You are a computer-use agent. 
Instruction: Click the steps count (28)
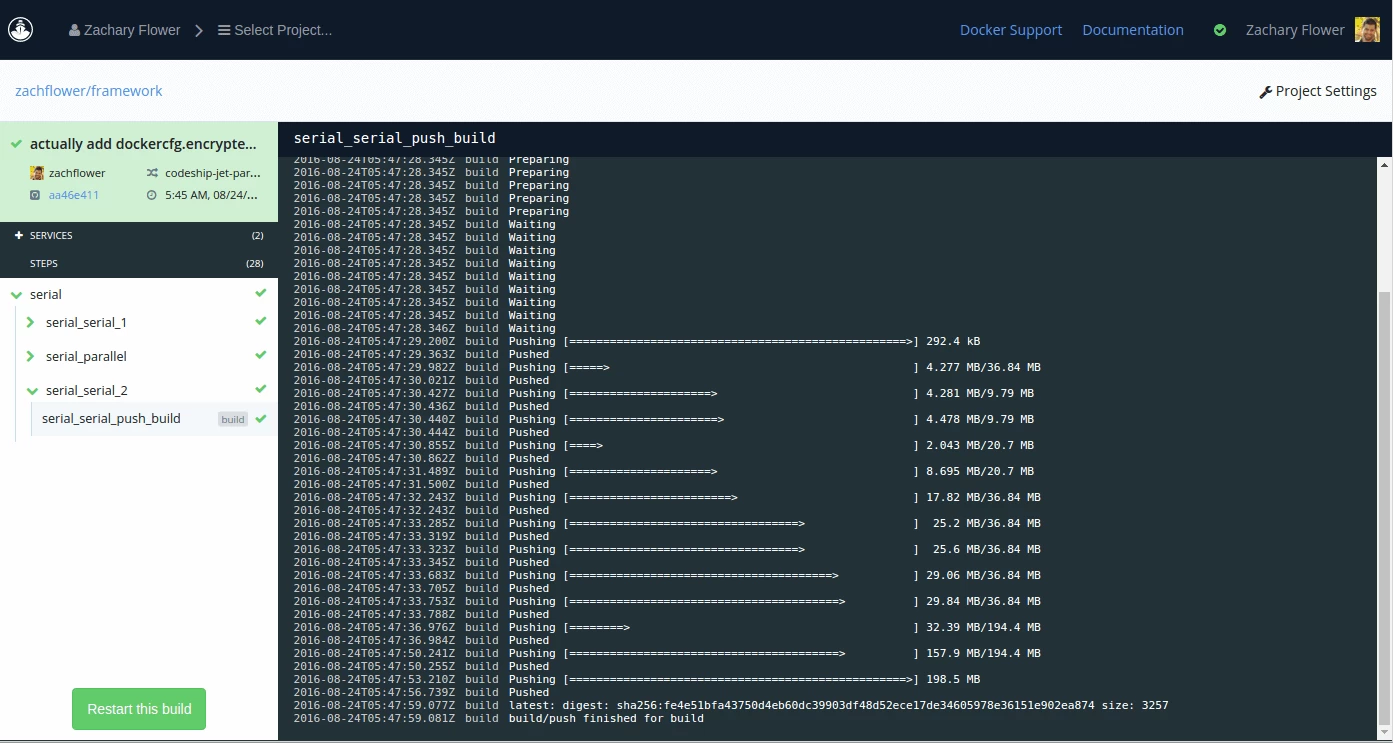pos(255,264)
